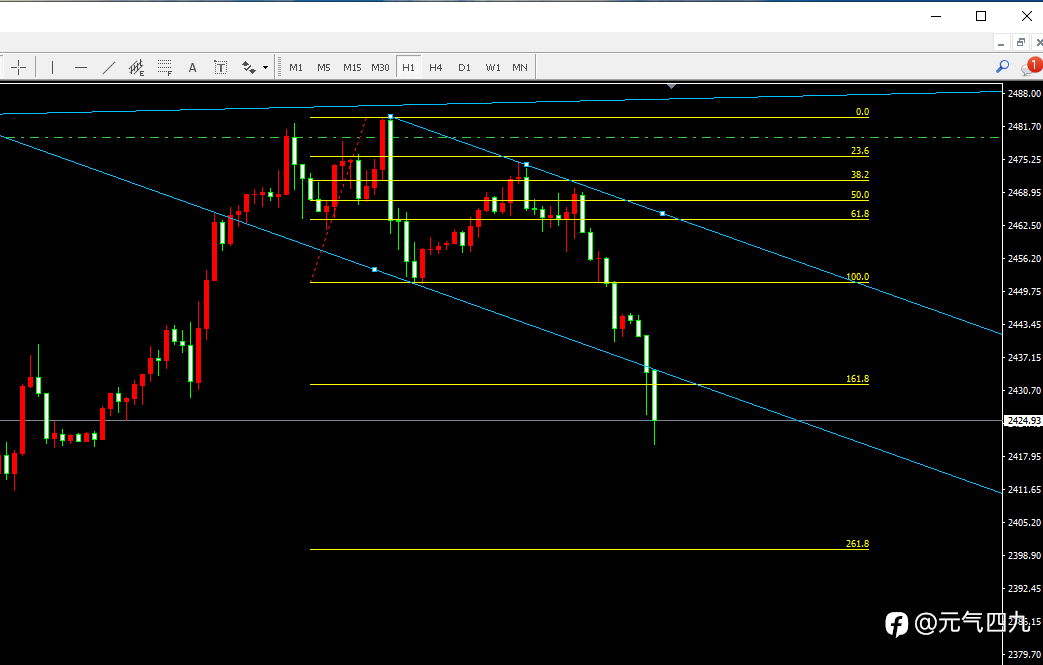
Task: Toggle the active H1 timeframe button
Action: (408, 67)
